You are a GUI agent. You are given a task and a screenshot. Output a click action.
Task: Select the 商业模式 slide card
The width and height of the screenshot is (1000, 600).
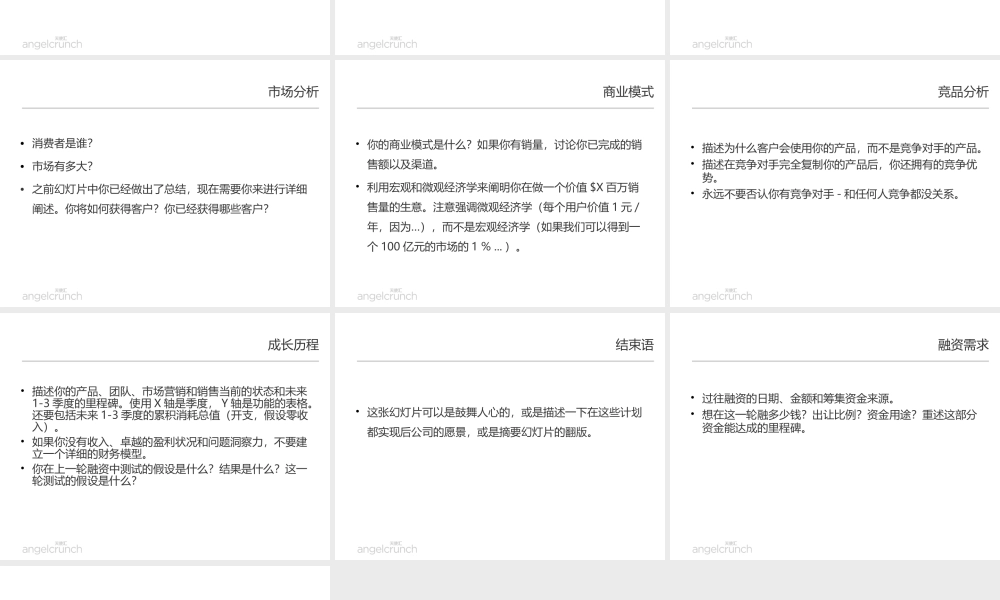500,185
